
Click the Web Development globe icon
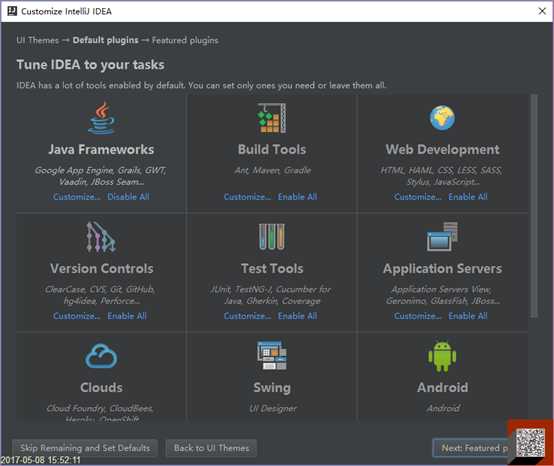coord(442,118)
